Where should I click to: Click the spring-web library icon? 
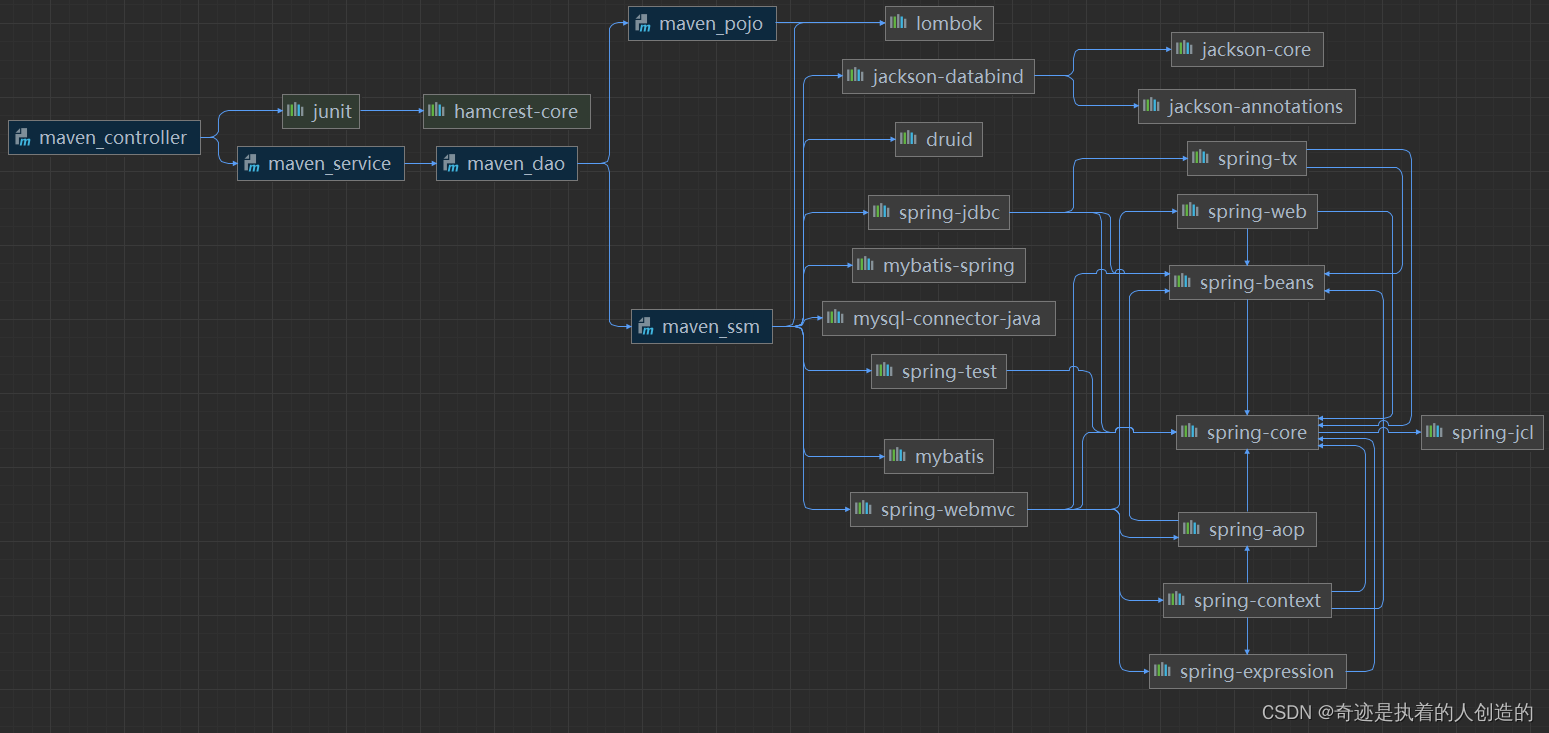[1190, 210]
